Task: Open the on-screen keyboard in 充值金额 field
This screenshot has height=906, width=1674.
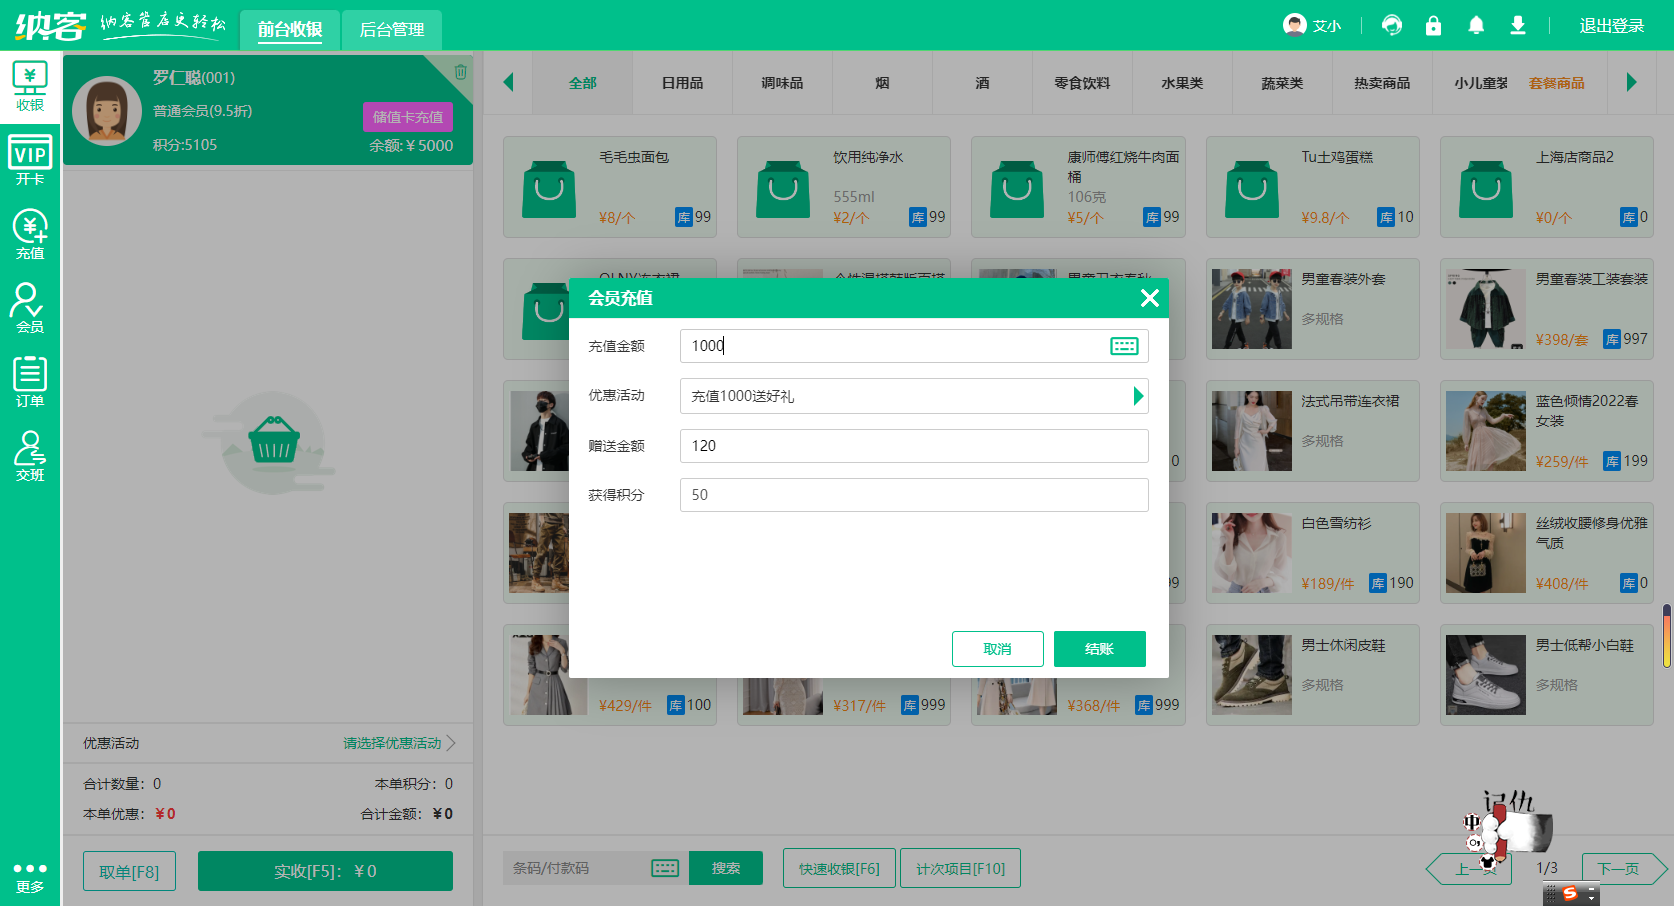Action: click(1124, 346)
